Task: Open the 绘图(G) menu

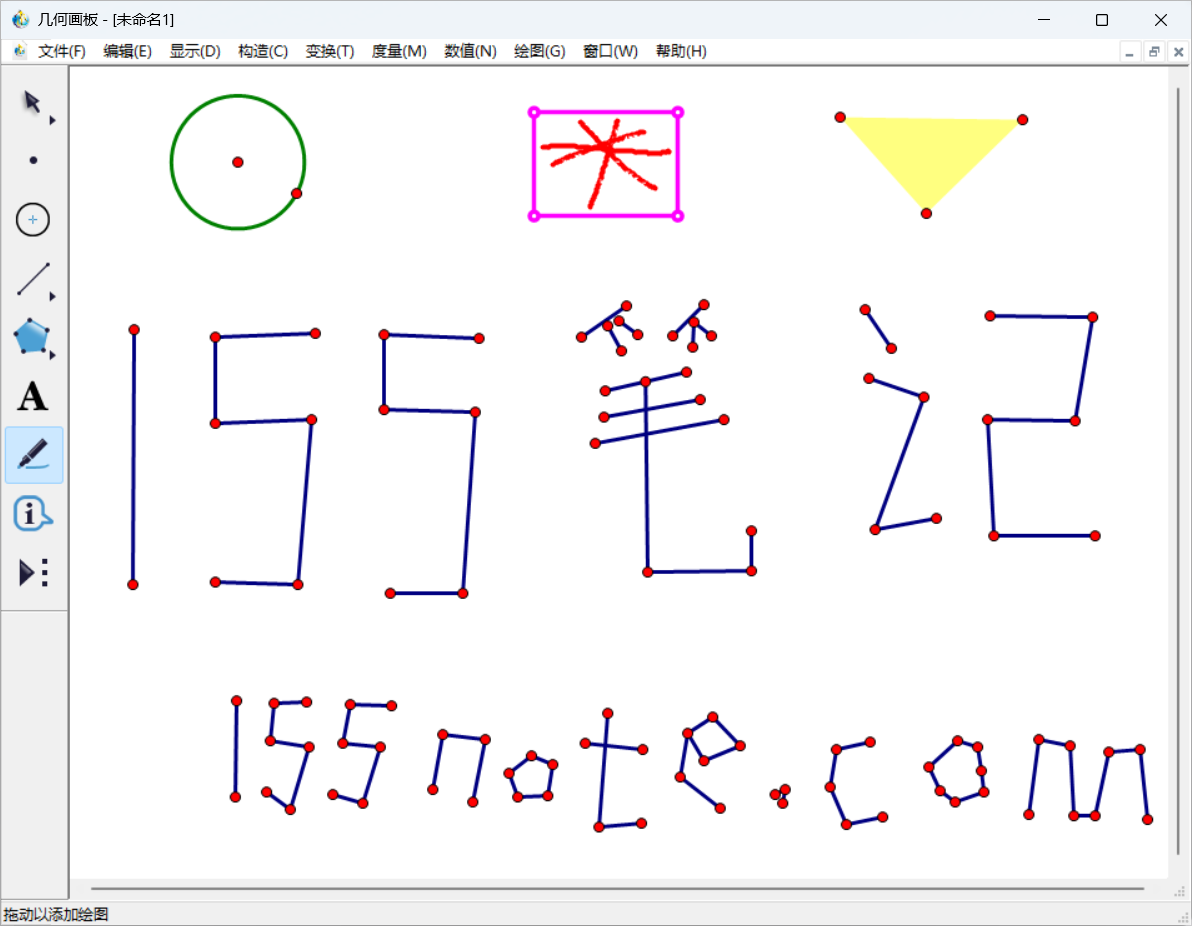Action: pyautogui.click(x=539, y=51)
